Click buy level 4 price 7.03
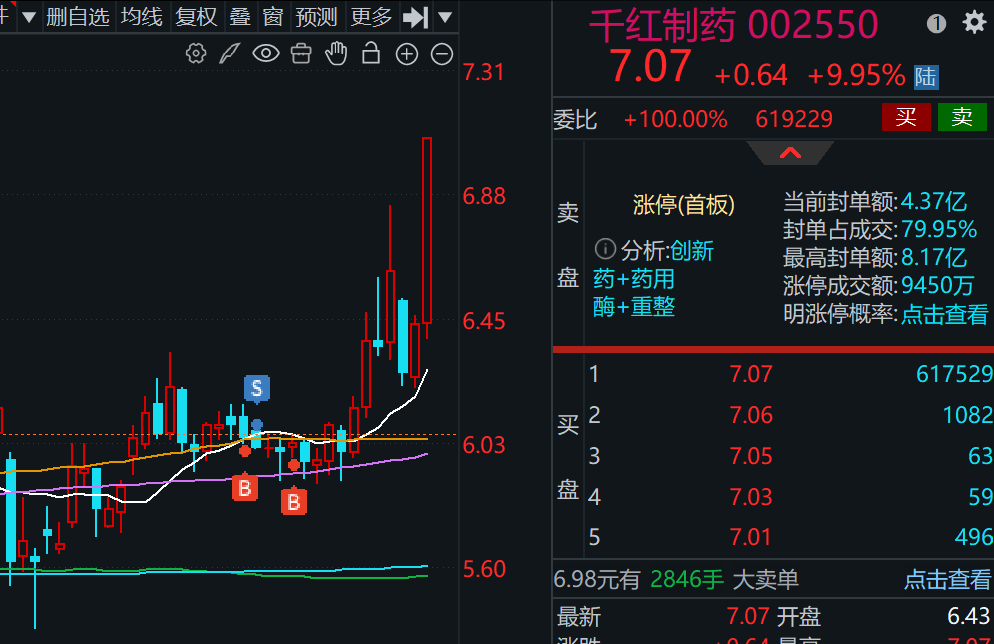 (x=751, y=497)
